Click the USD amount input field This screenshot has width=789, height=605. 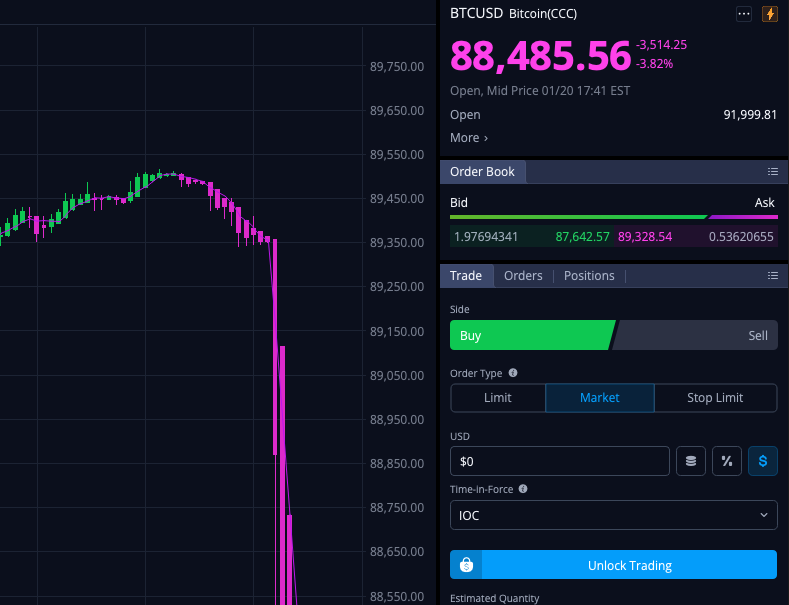(560, 461)
